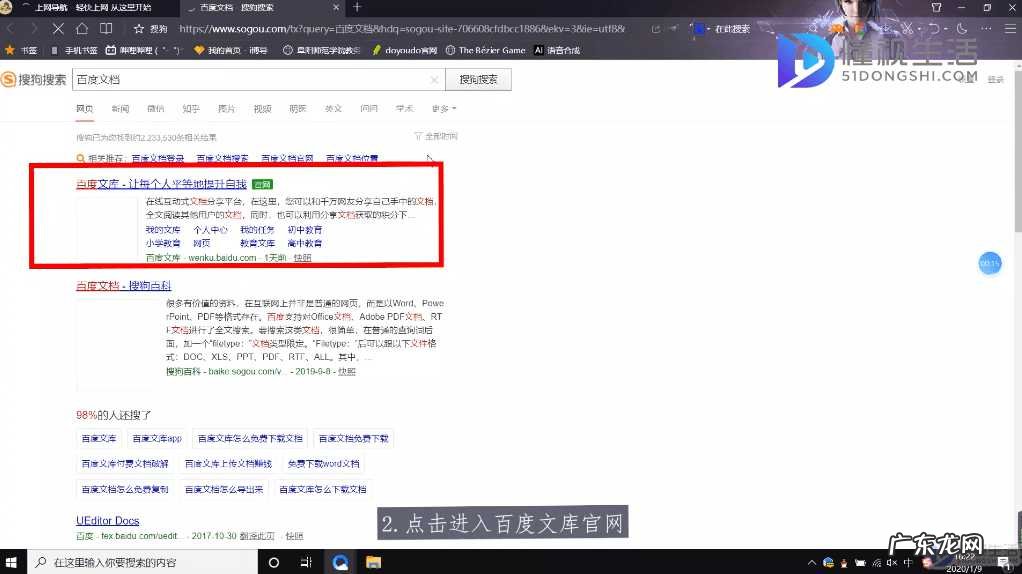The width and height of the screenshot is (1022, 574).
Task: Open the notification action center
Action: click(1004, 562)
